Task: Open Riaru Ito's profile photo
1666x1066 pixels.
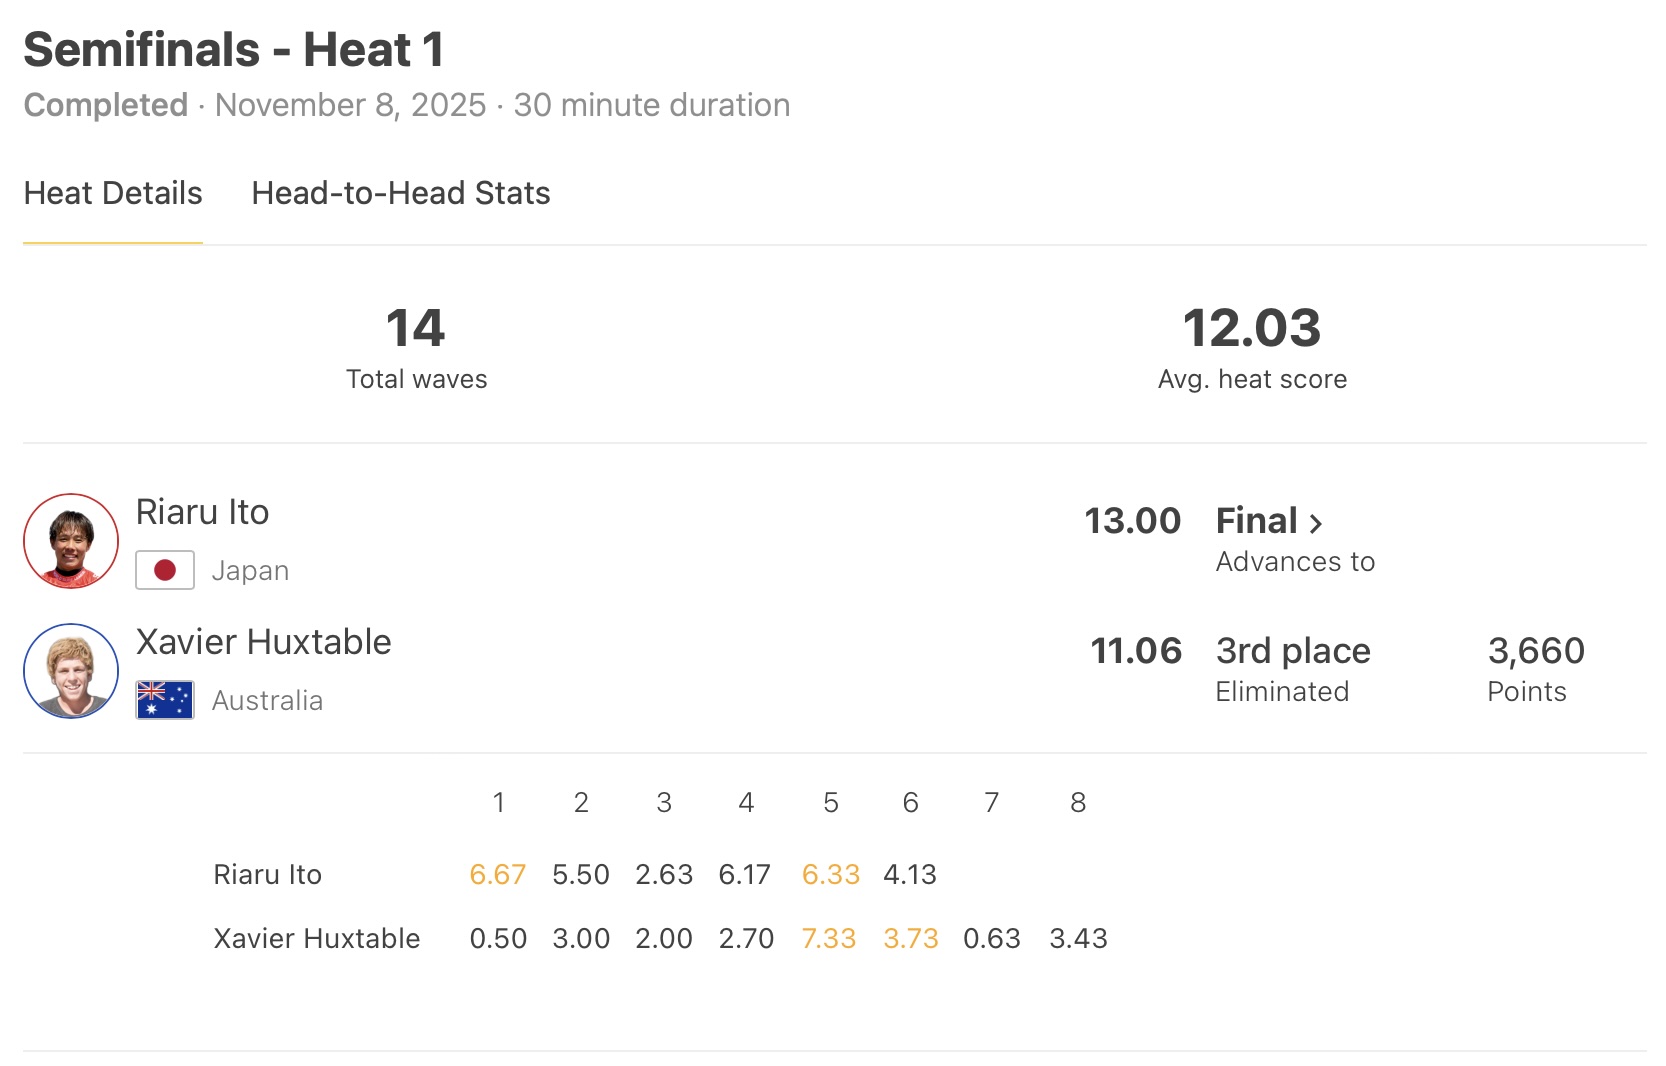Action: click(71, 541)
